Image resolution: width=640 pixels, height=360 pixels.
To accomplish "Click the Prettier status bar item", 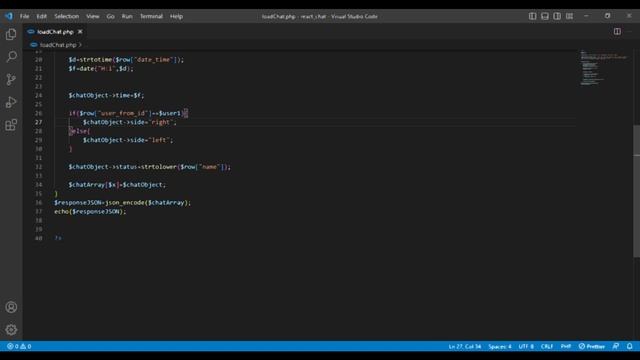I will (592, 346).
